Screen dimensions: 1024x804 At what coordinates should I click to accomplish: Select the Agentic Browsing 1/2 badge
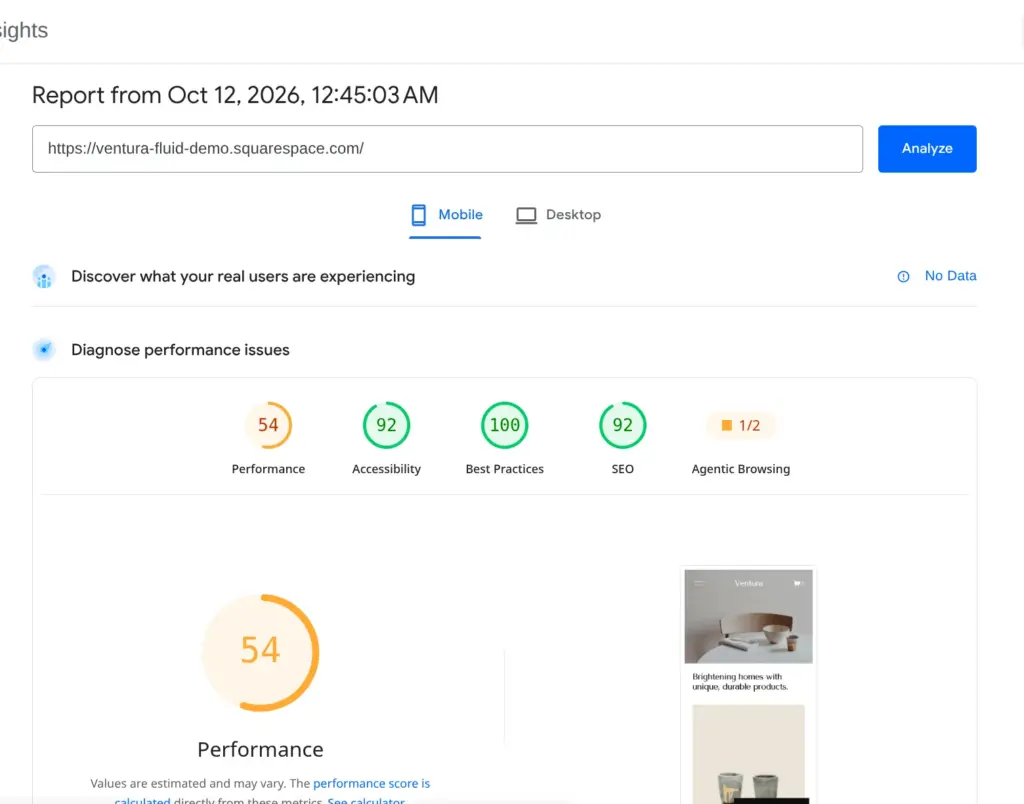pos(741,426)
